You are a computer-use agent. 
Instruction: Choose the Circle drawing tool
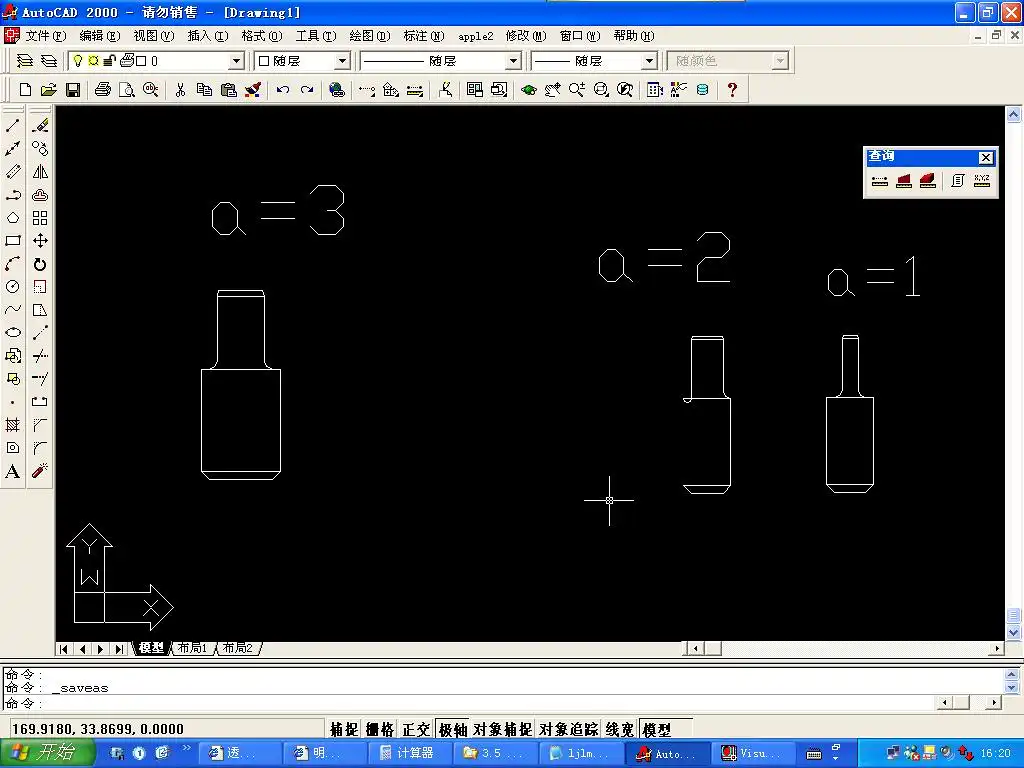click(13, 287)
